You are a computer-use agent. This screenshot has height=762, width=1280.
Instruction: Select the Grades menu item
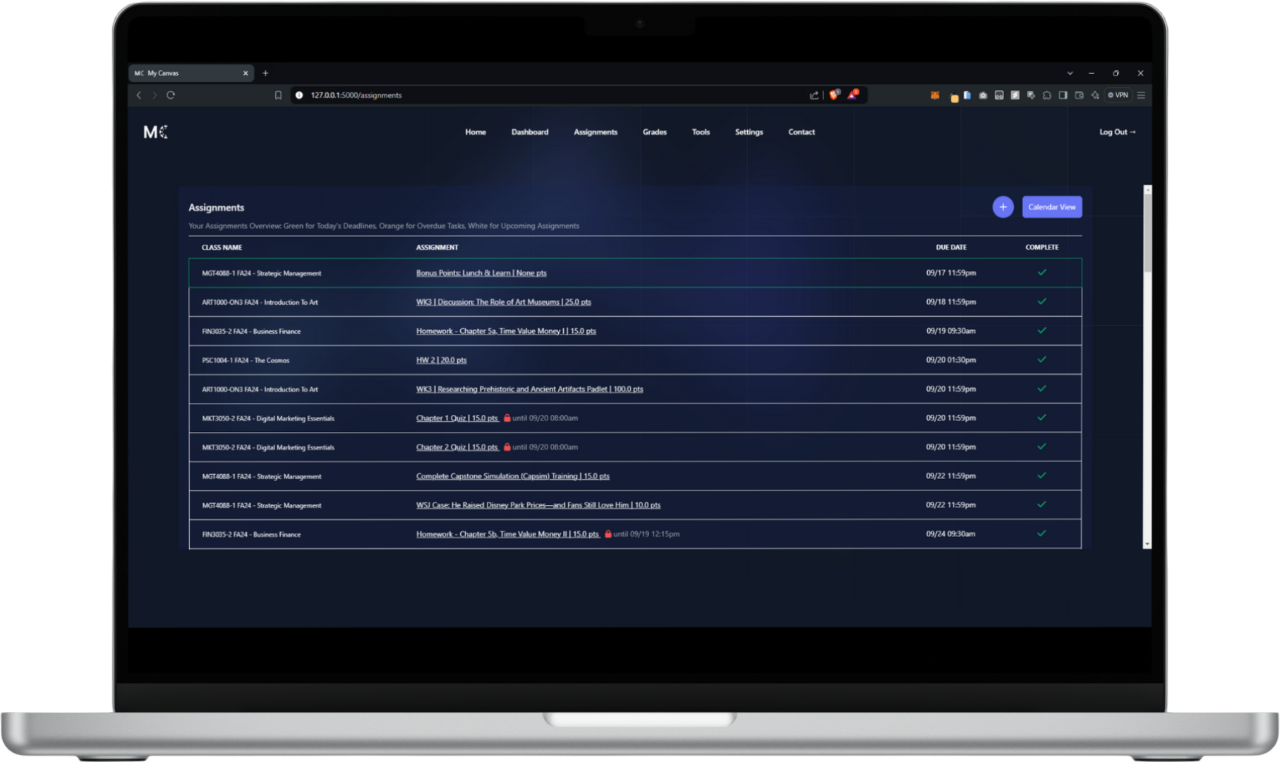654,131
